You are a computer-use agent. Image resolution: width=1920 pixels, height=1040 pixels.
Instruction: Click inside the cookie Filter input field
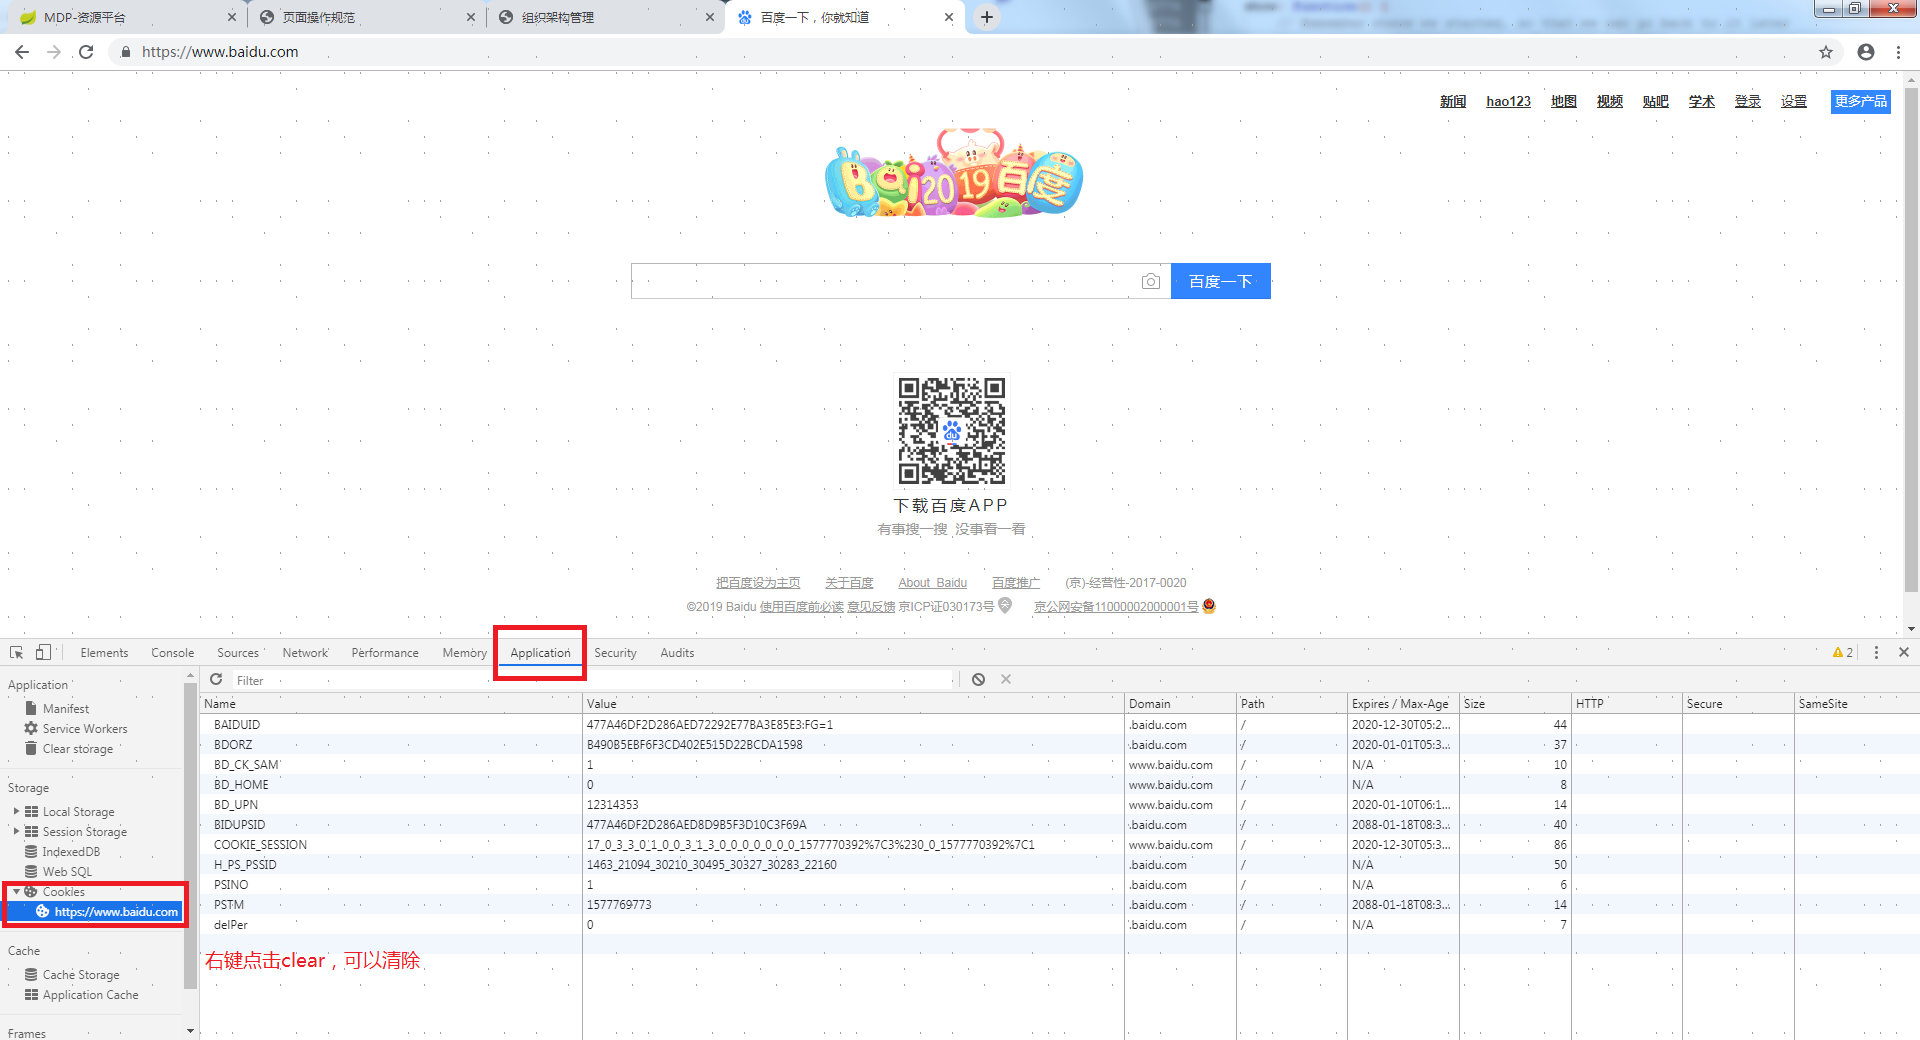click(x=500, y=679)
